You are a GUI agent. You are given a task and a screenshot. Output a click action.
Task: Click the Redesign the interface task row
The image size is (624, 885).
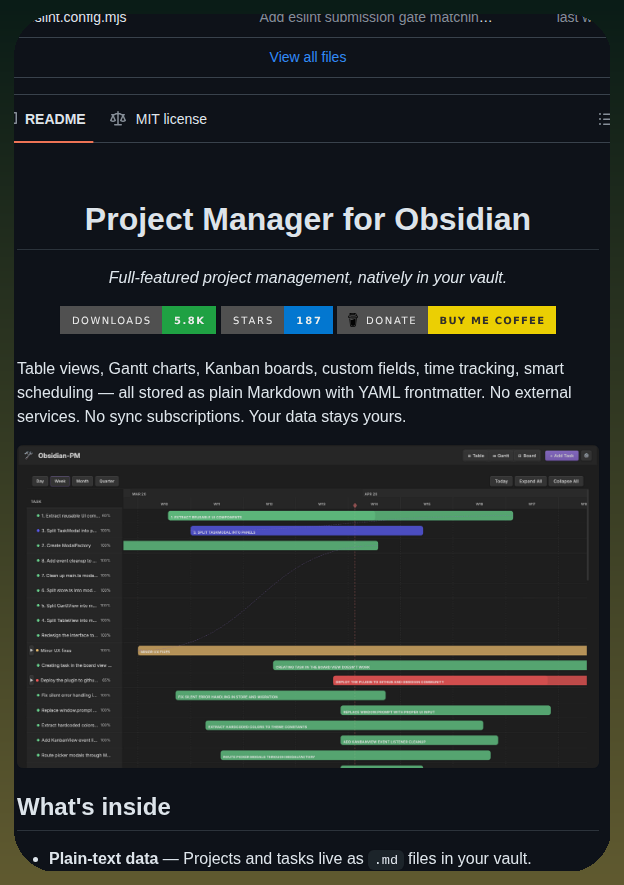pos(73,635)
